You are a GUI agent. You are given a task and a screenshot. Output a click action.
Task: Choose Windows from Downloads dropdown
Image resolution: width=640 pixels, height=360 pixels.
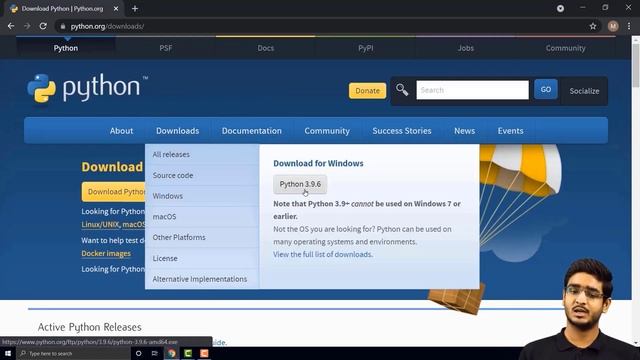click(202, 196)
